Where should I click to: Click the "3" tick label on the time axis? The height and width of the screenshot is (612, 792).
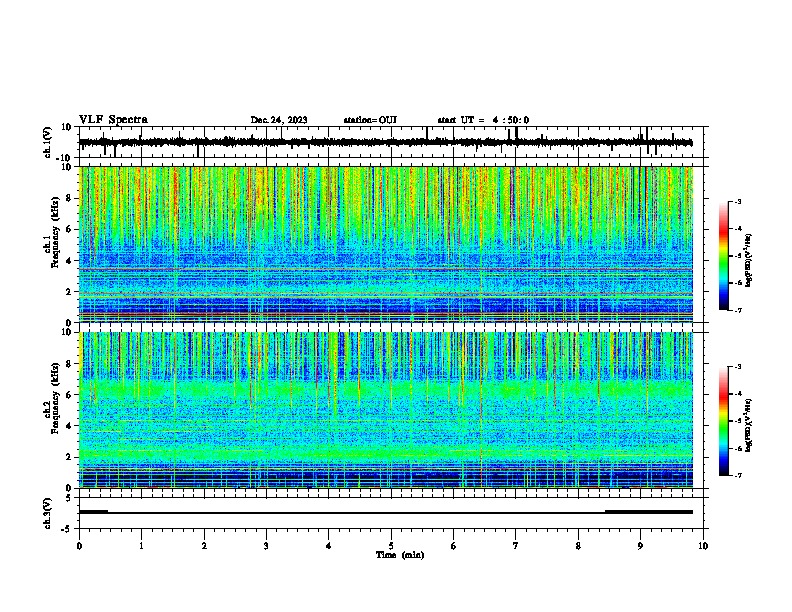pos(266,546)
